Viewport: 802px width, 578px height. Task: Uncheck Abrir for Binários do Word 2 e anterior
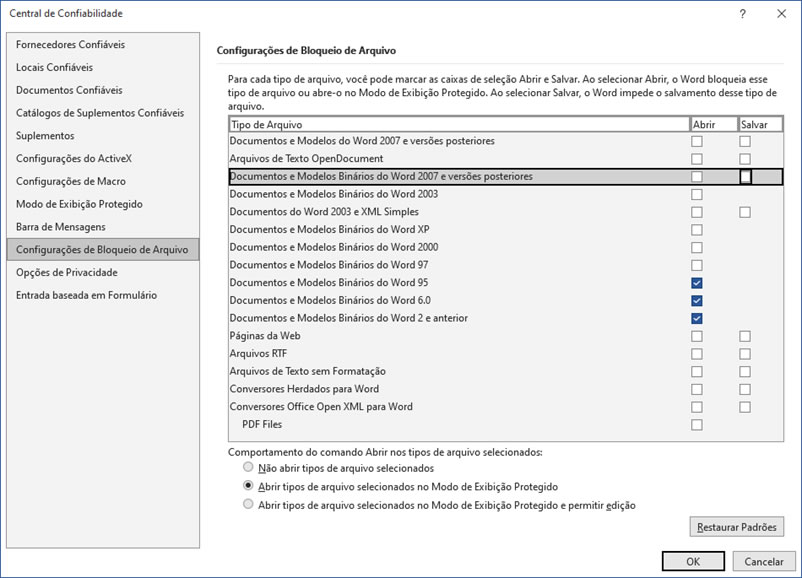click(x=697, y=319)
